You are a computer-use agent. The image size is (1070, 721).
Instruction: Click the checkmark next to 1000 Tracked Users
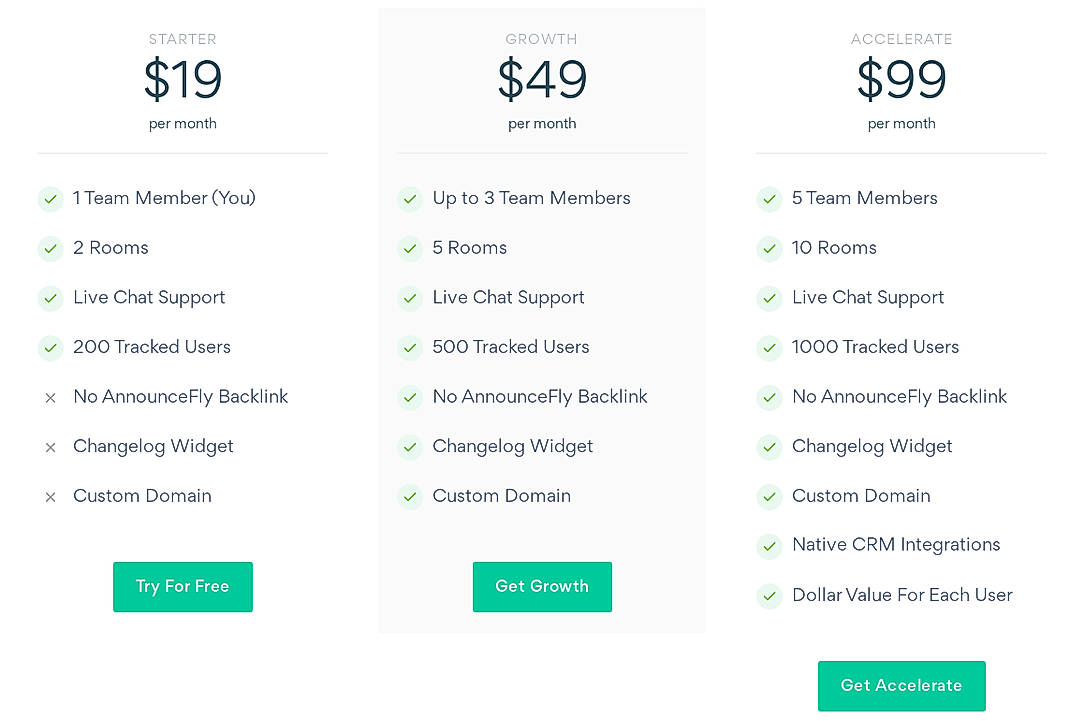click(769, 348)
